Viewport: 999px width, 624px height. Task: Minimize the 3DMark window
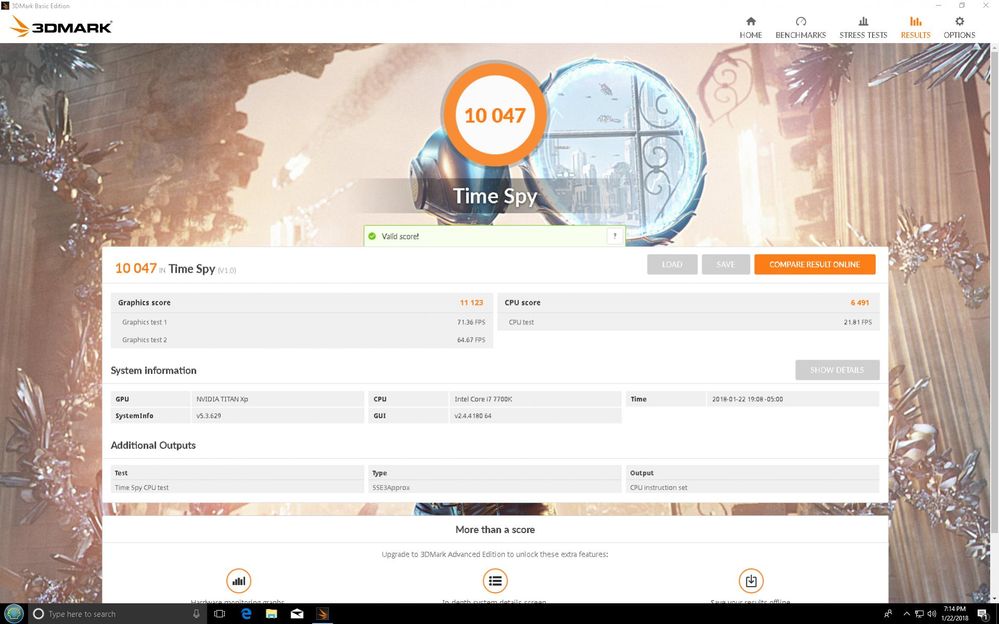(x=939, y=5)
